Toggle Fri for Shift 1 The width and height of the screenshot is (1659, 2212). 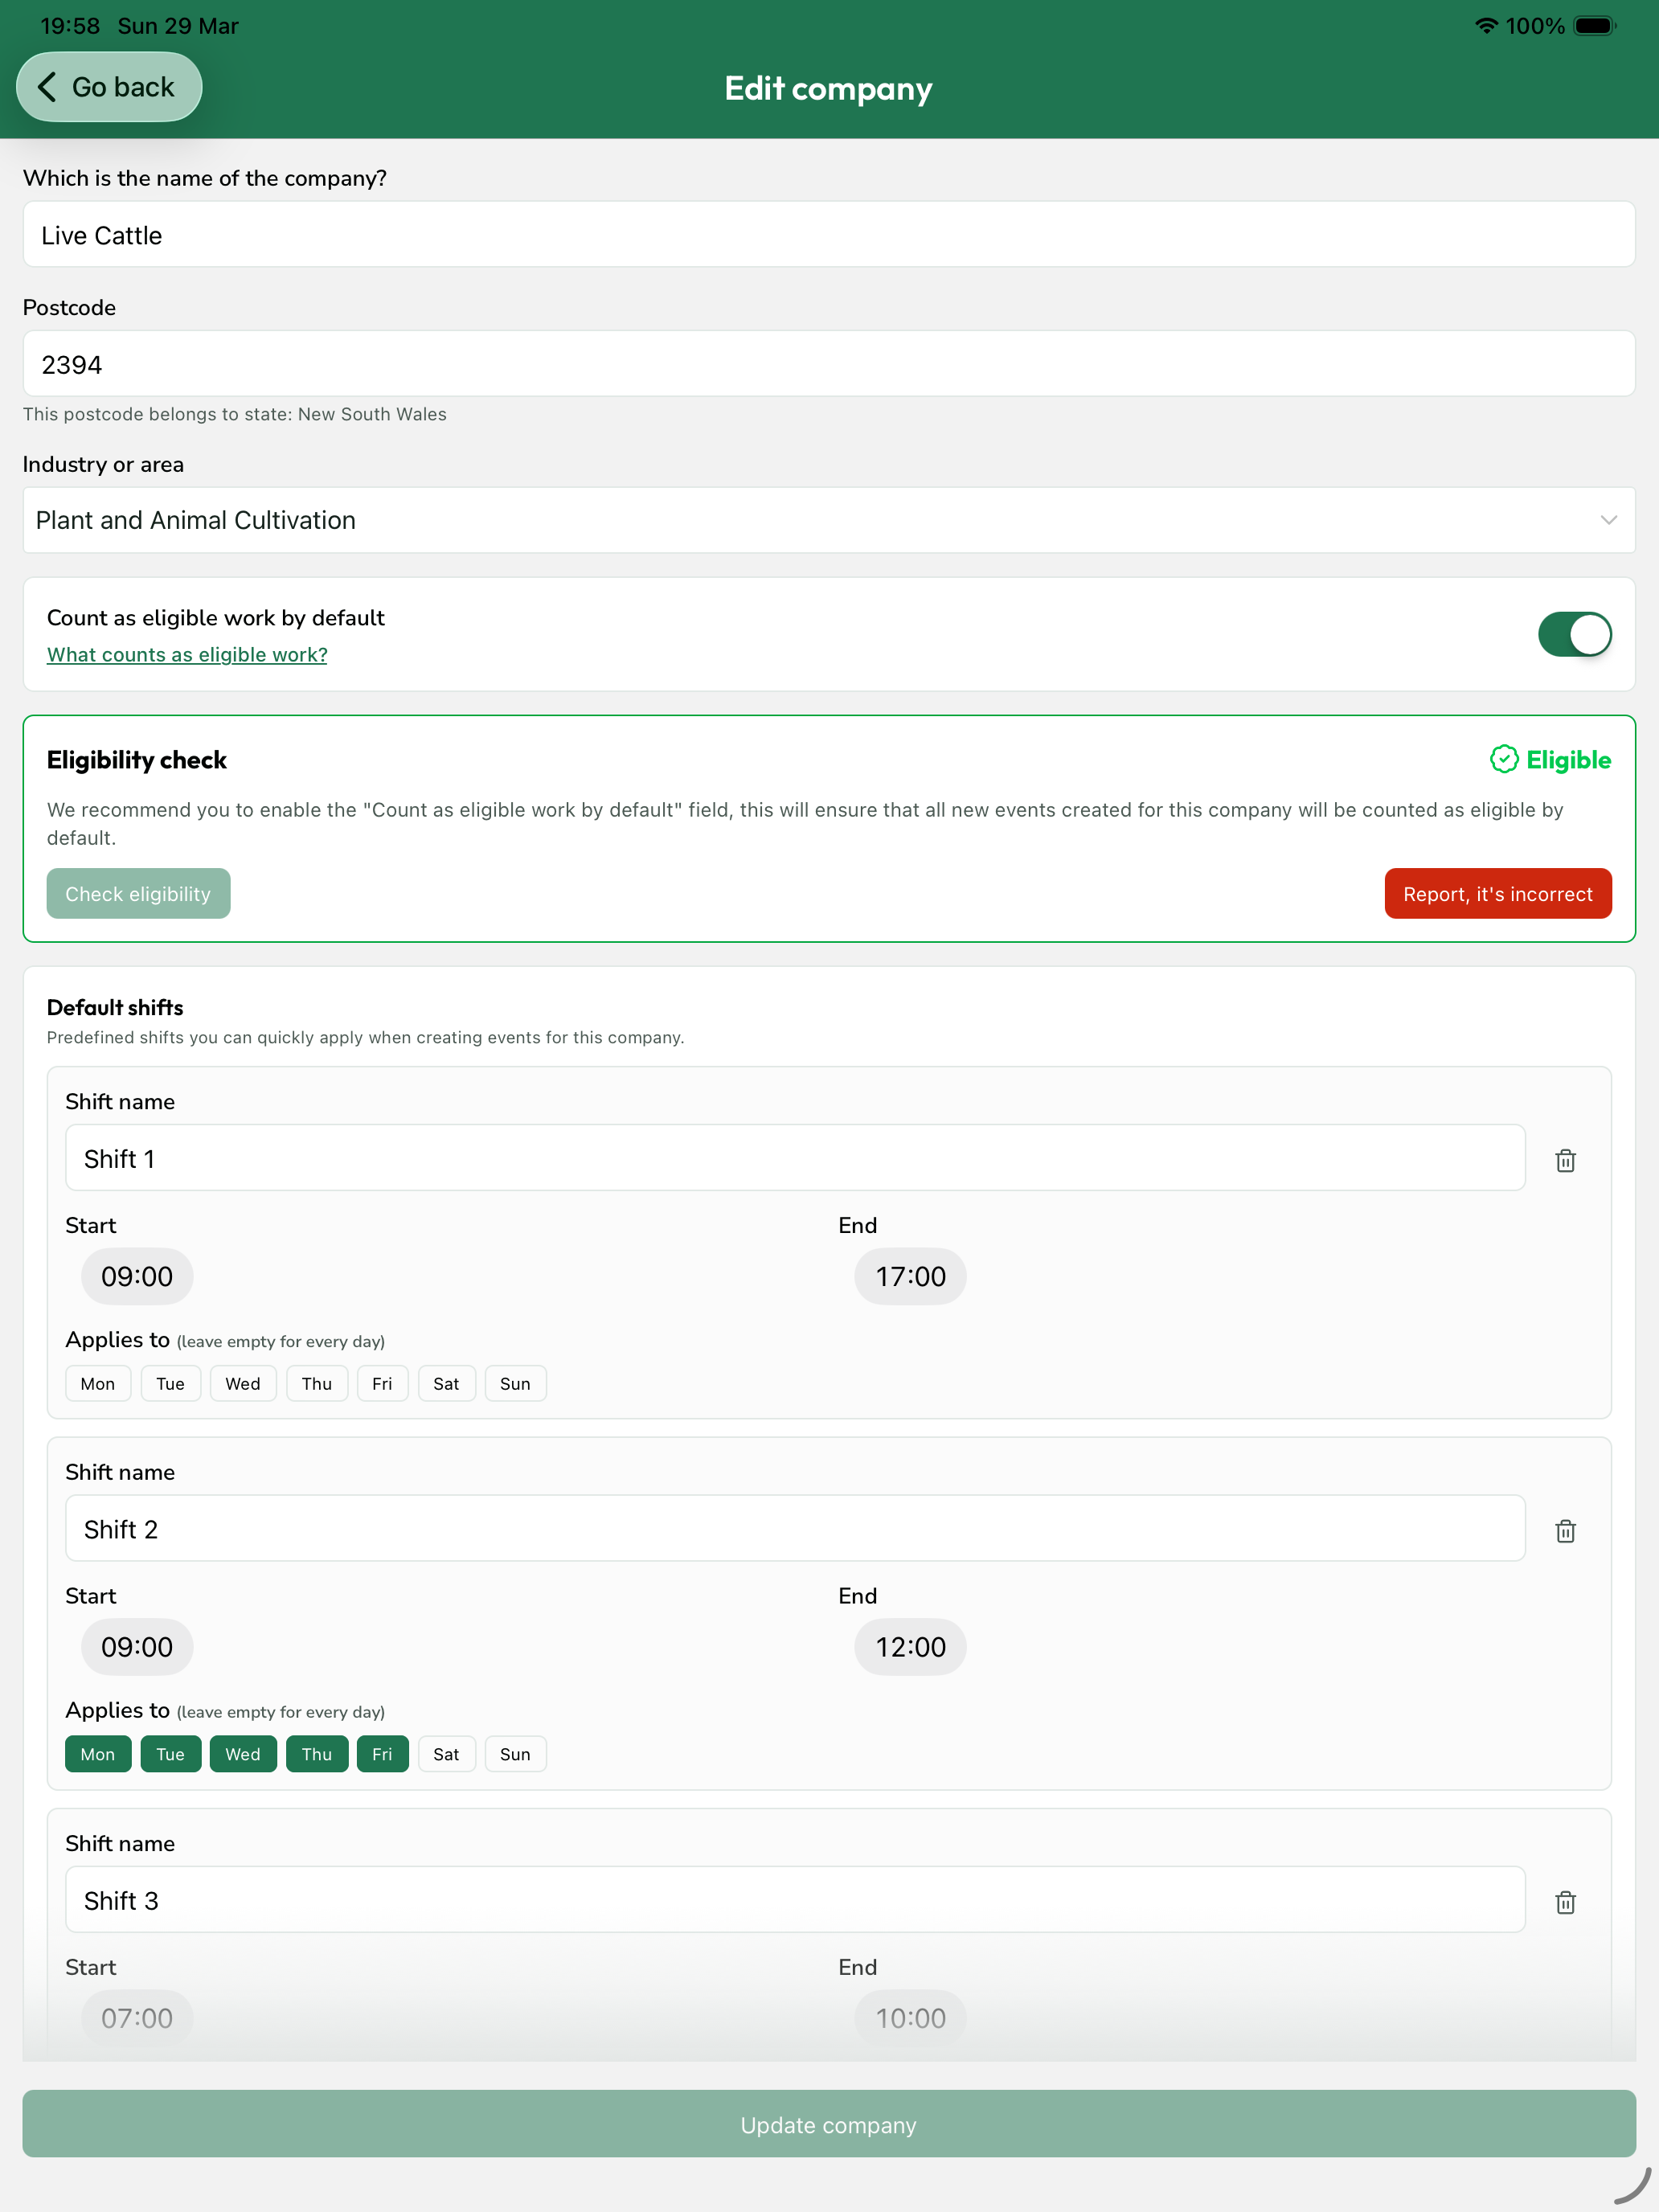pyautogui.click(x=382, y=1383)
